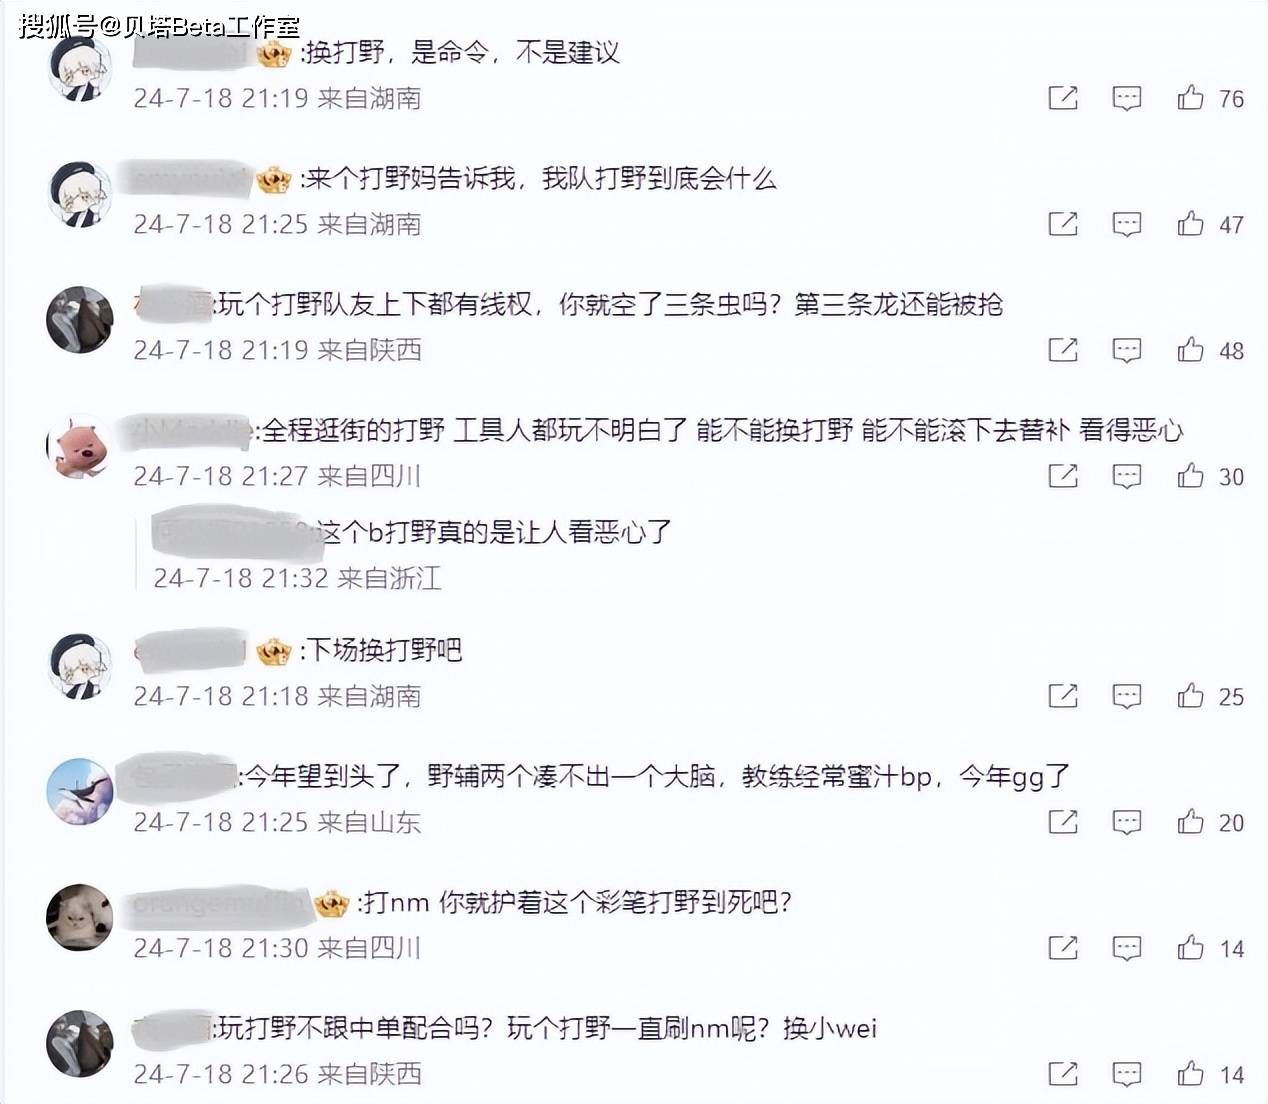Reply to the 换打野是命令 comment
The height and width of the screenshot is (1104, 1268).
pyautogui.click(x=1127, y=98)
